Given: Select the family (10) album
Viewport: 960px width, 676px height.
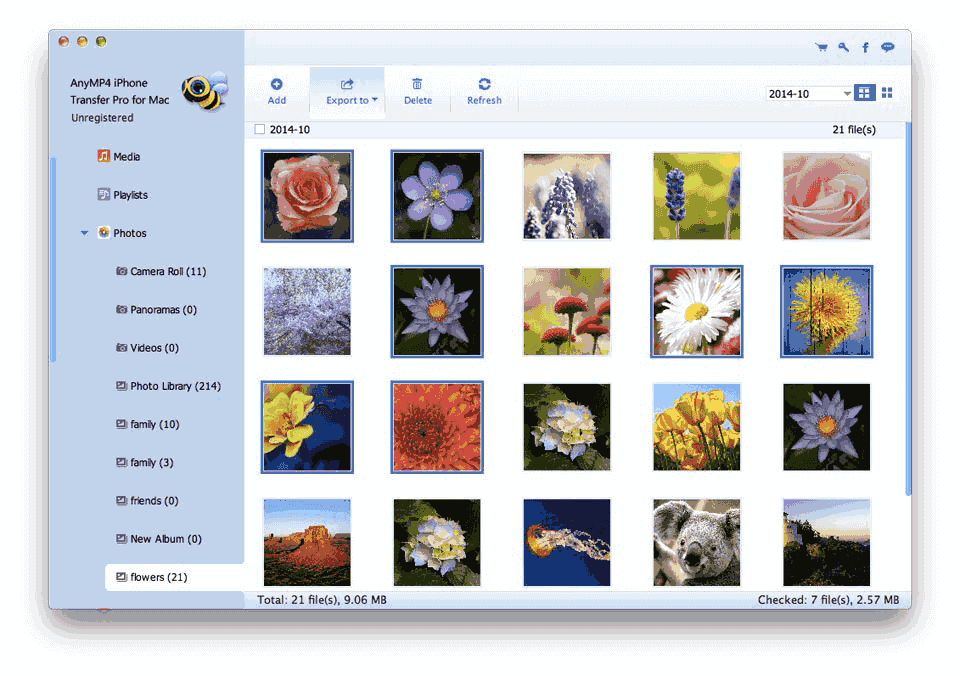Looking at the screenshot, I should [x=148, y=424].
